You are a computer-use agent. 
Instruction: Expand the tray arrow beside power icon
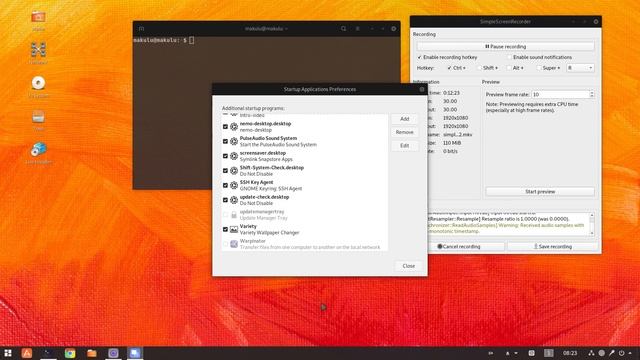pos(631,353)
